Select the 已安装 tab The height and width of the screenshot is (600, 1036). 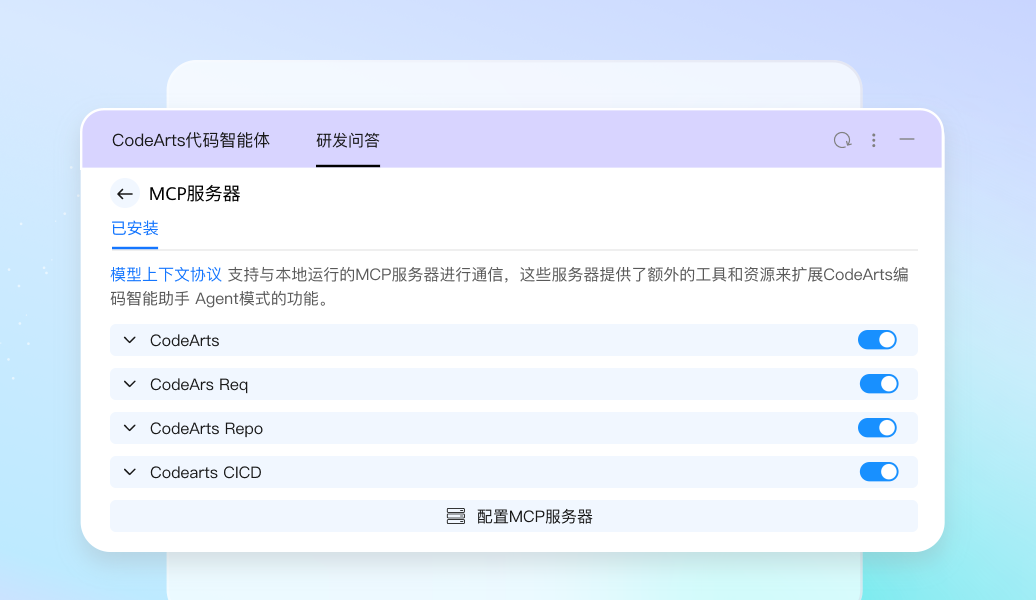(x=135, y=229)
